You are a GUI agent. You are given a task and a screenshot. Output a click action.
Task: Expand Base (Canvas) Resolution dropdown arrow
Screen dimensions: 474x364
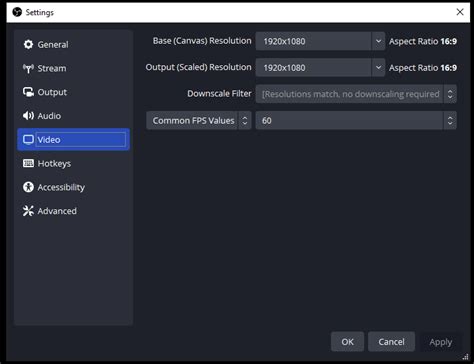pyautogui.click(x=378, y=41)
